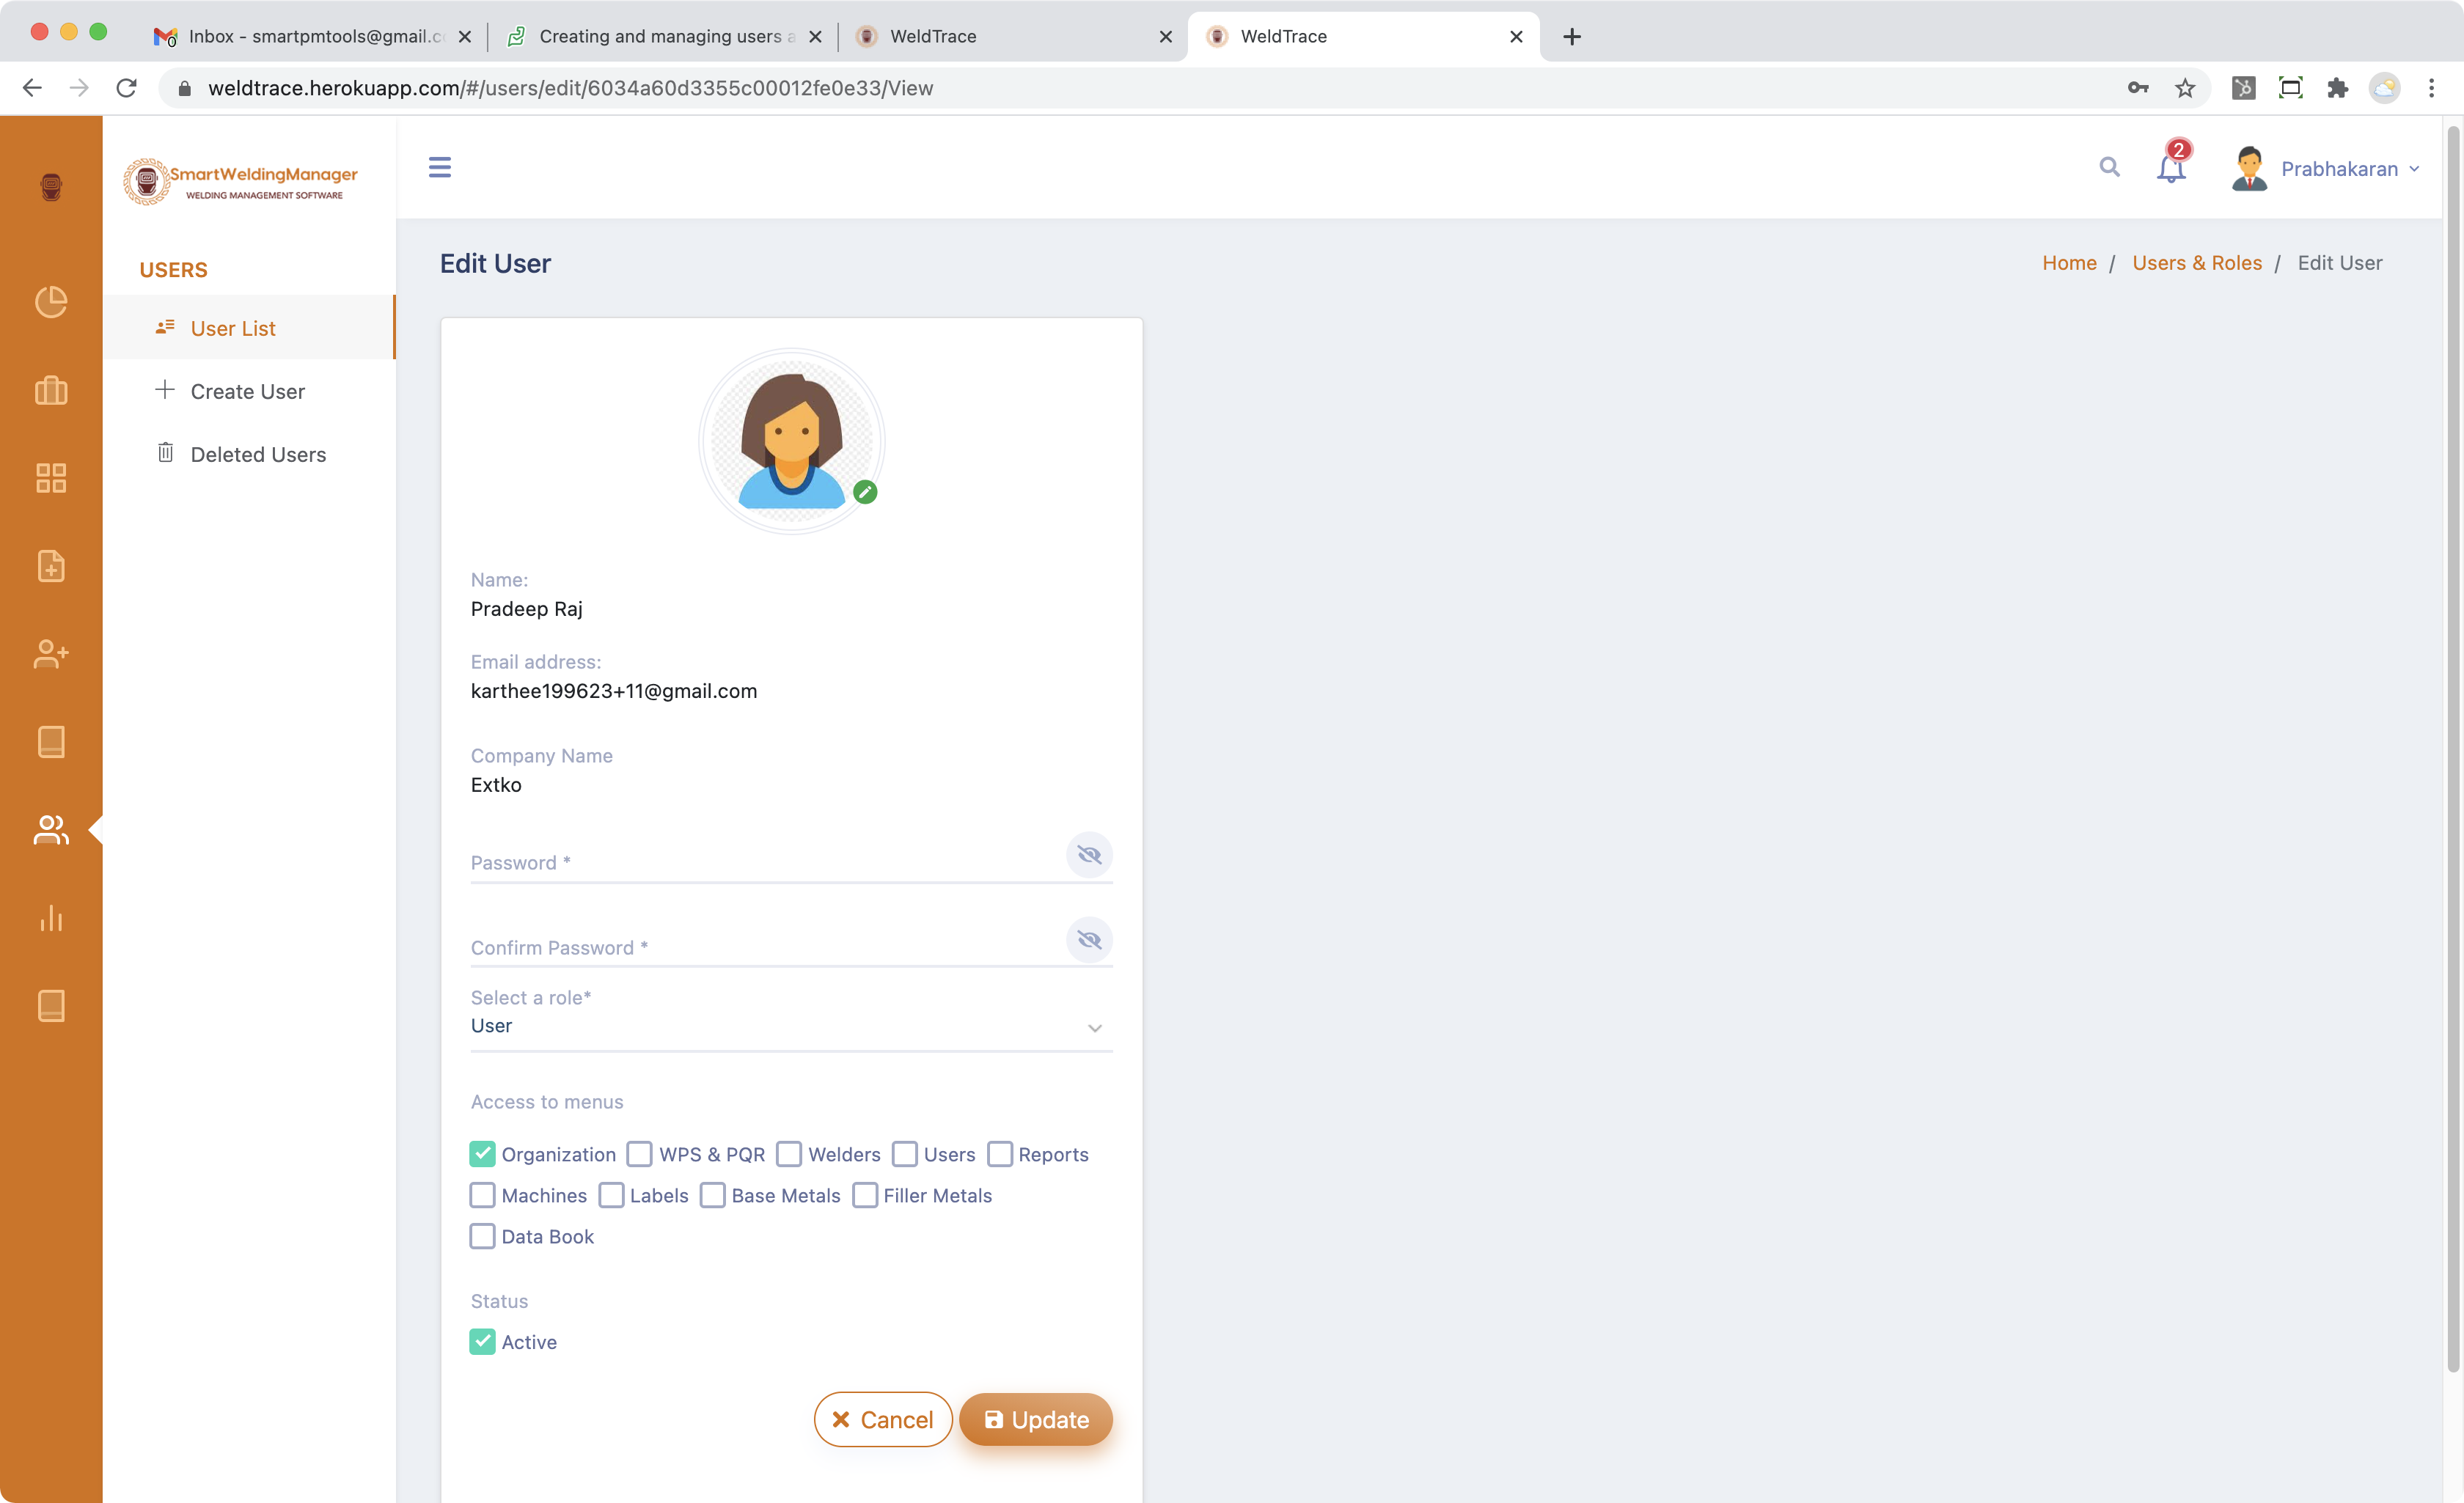Click the browser address bar URL

(x=570, y=88)
